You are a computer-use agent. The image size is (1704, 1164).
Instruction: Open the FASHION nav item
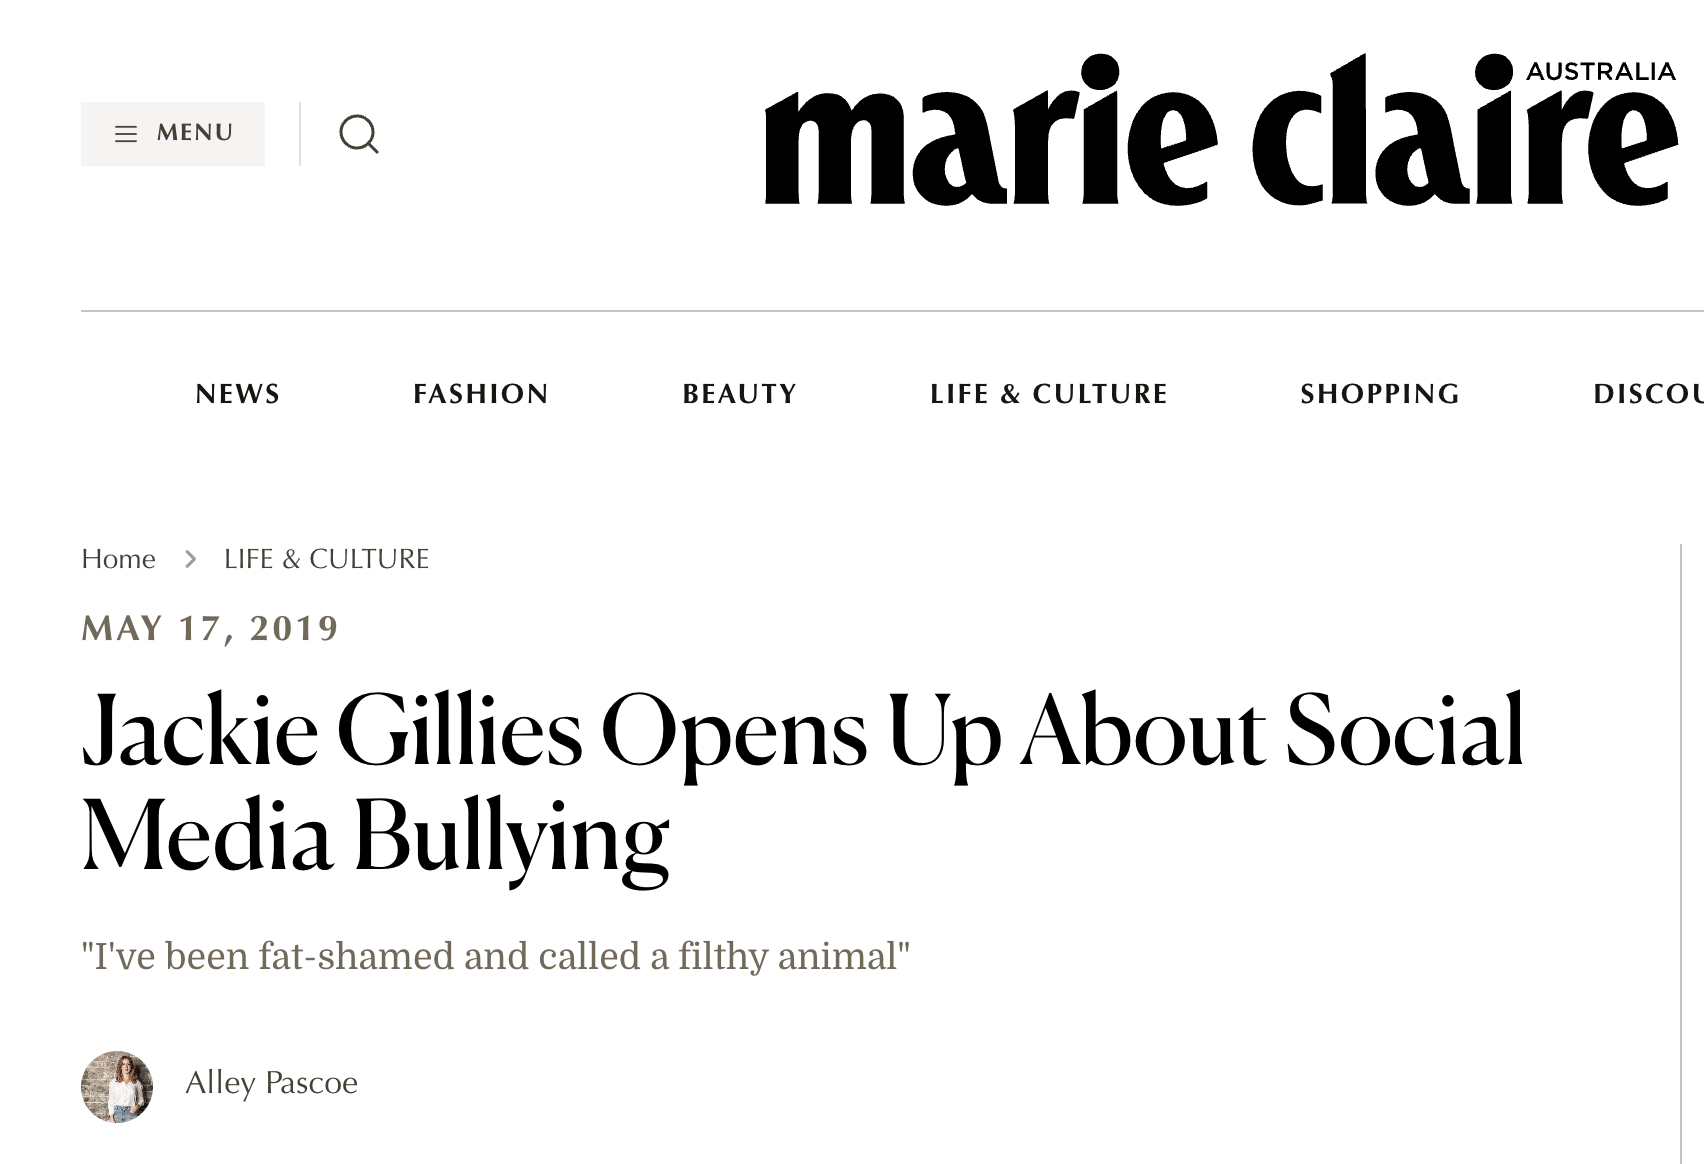(x=481, y=394)
